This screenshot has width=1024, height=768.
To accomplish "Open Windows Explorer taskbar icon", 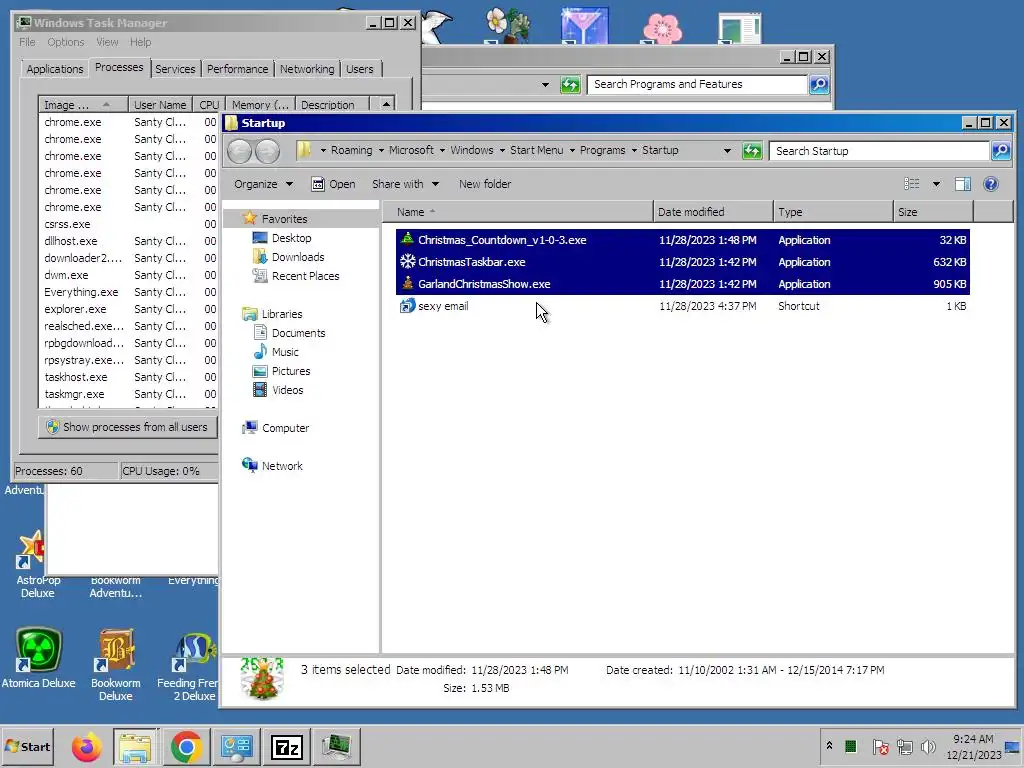I will pos(135,746).
